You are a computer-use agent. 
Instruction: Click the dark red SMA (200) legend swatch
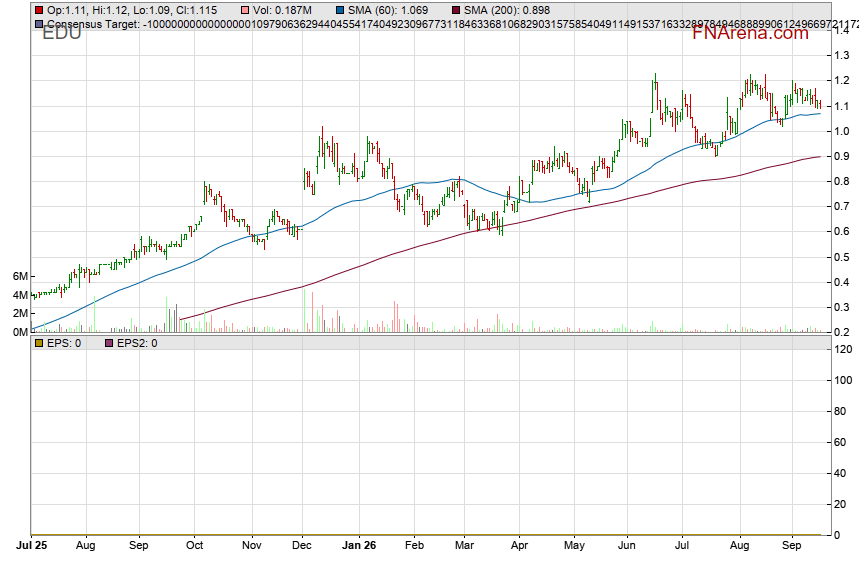(x=456, y=10)
